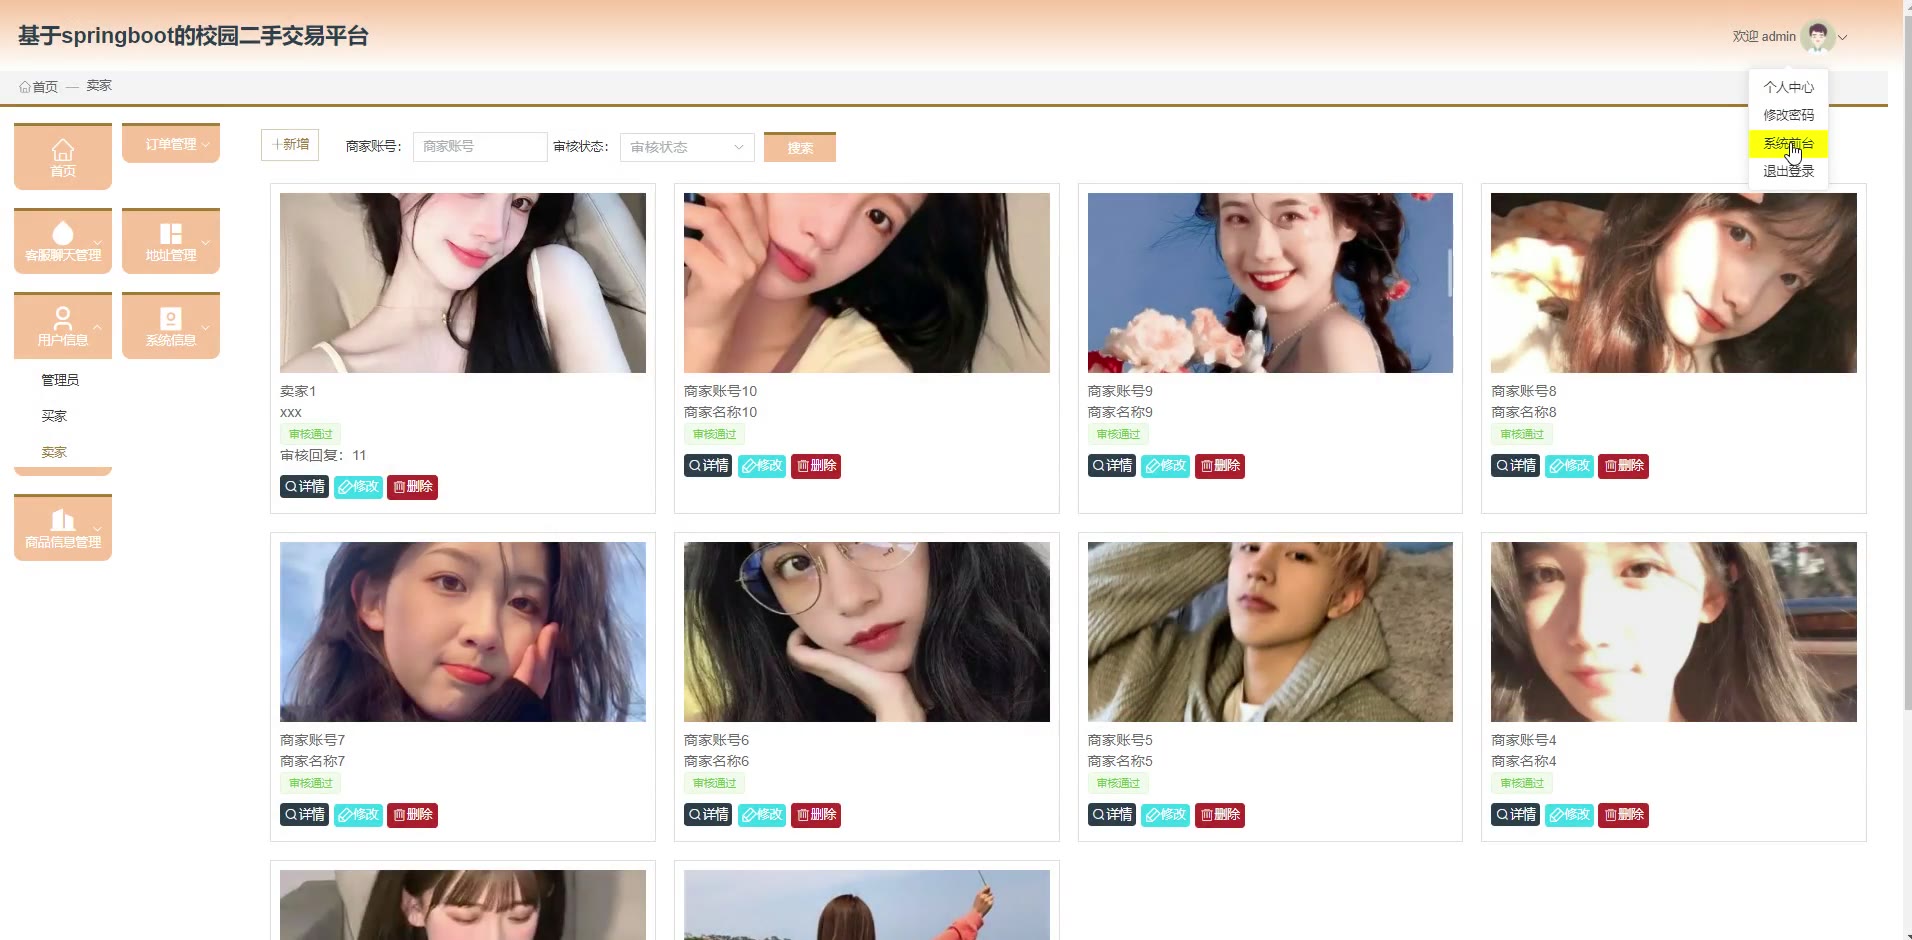Select 个人中心 from user menu
1912x940 pixels.
click(x=1788, y=87)
